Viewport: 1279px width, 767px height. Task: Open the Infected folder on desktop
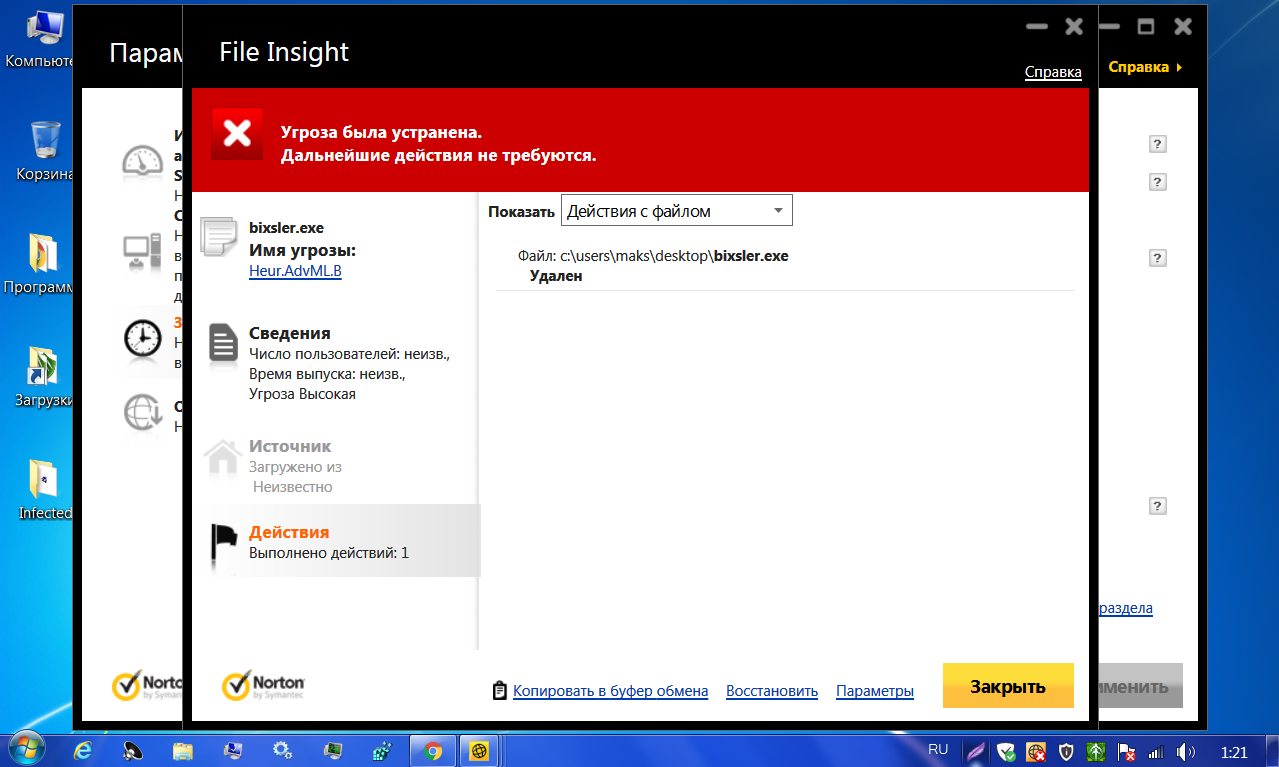point(45,490)
